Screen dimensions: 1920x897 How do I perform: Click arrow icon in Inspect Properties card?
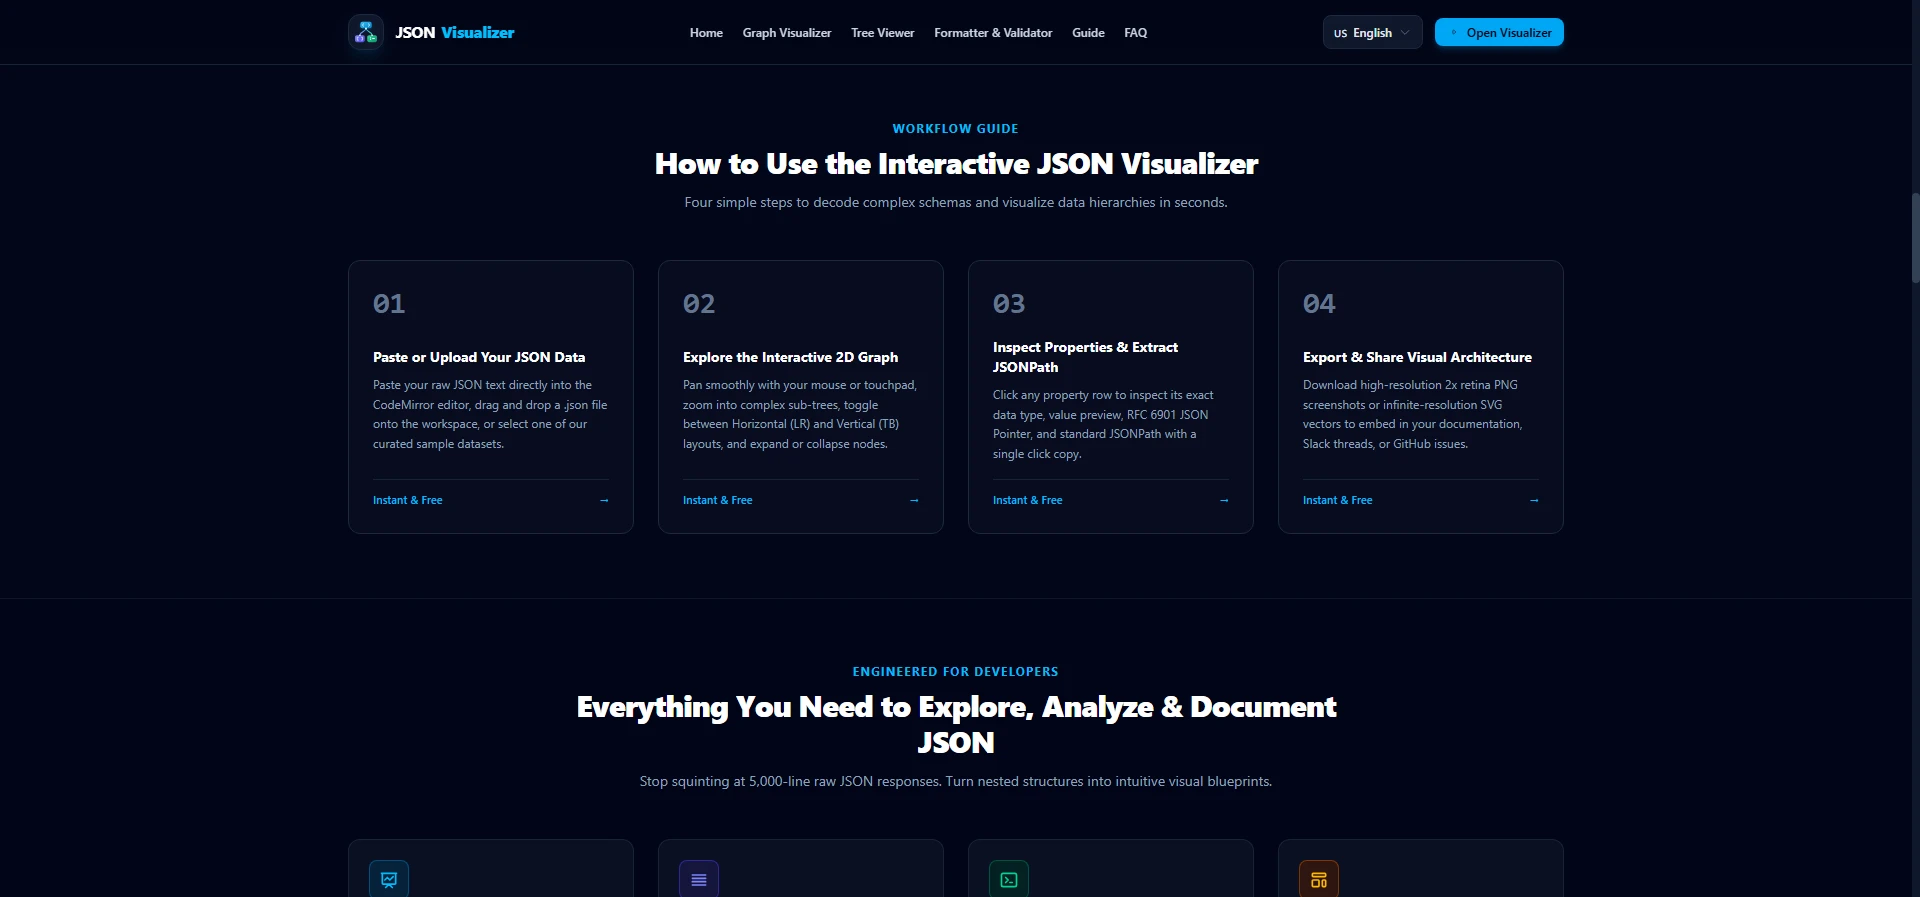[1224, 500]
